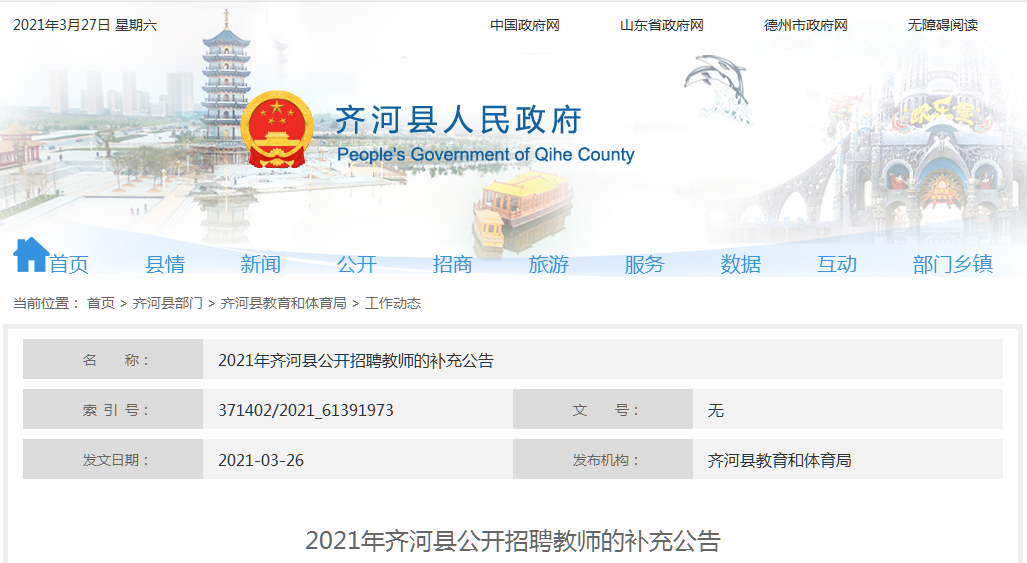Click the large article heading 2021年齐河县公开招聘教师的补充公告
This screenshot has height=563, width=1027.
513,541
